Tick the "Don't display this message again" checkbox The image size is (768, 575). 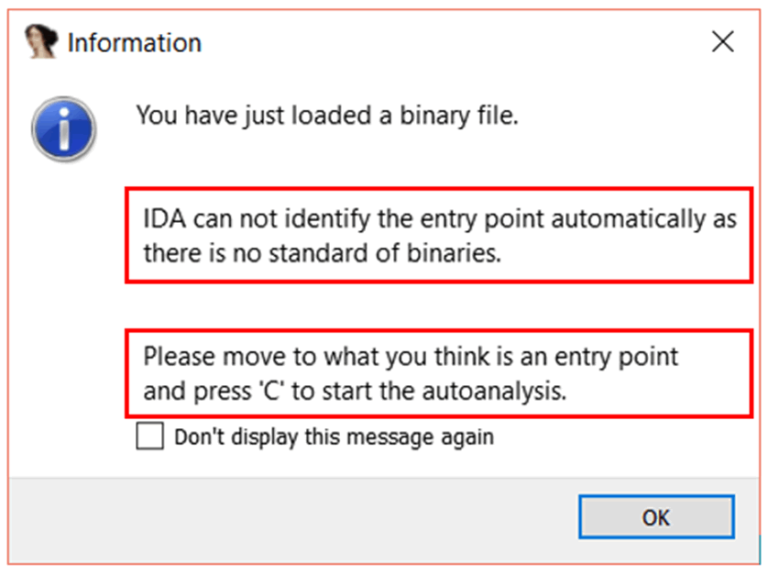(150, 437)
